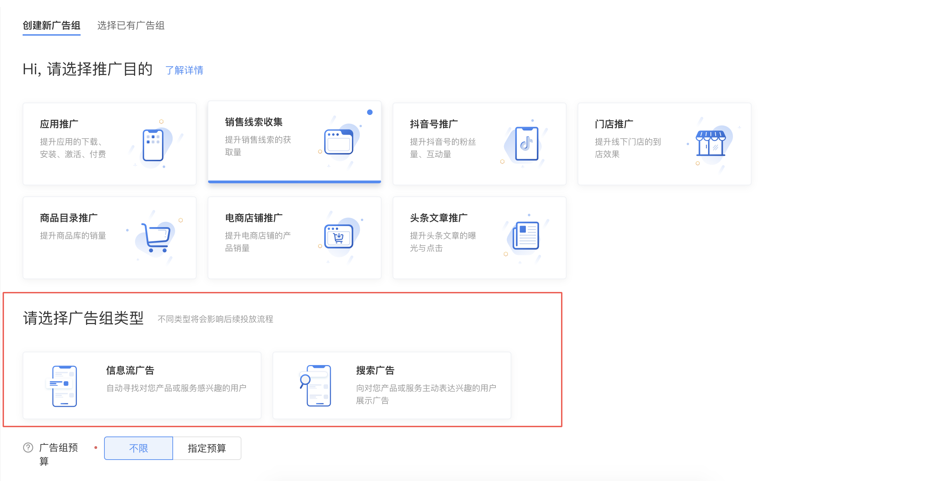Click the 头条文章推广 newspaper icon

click(x=525, y=237)
